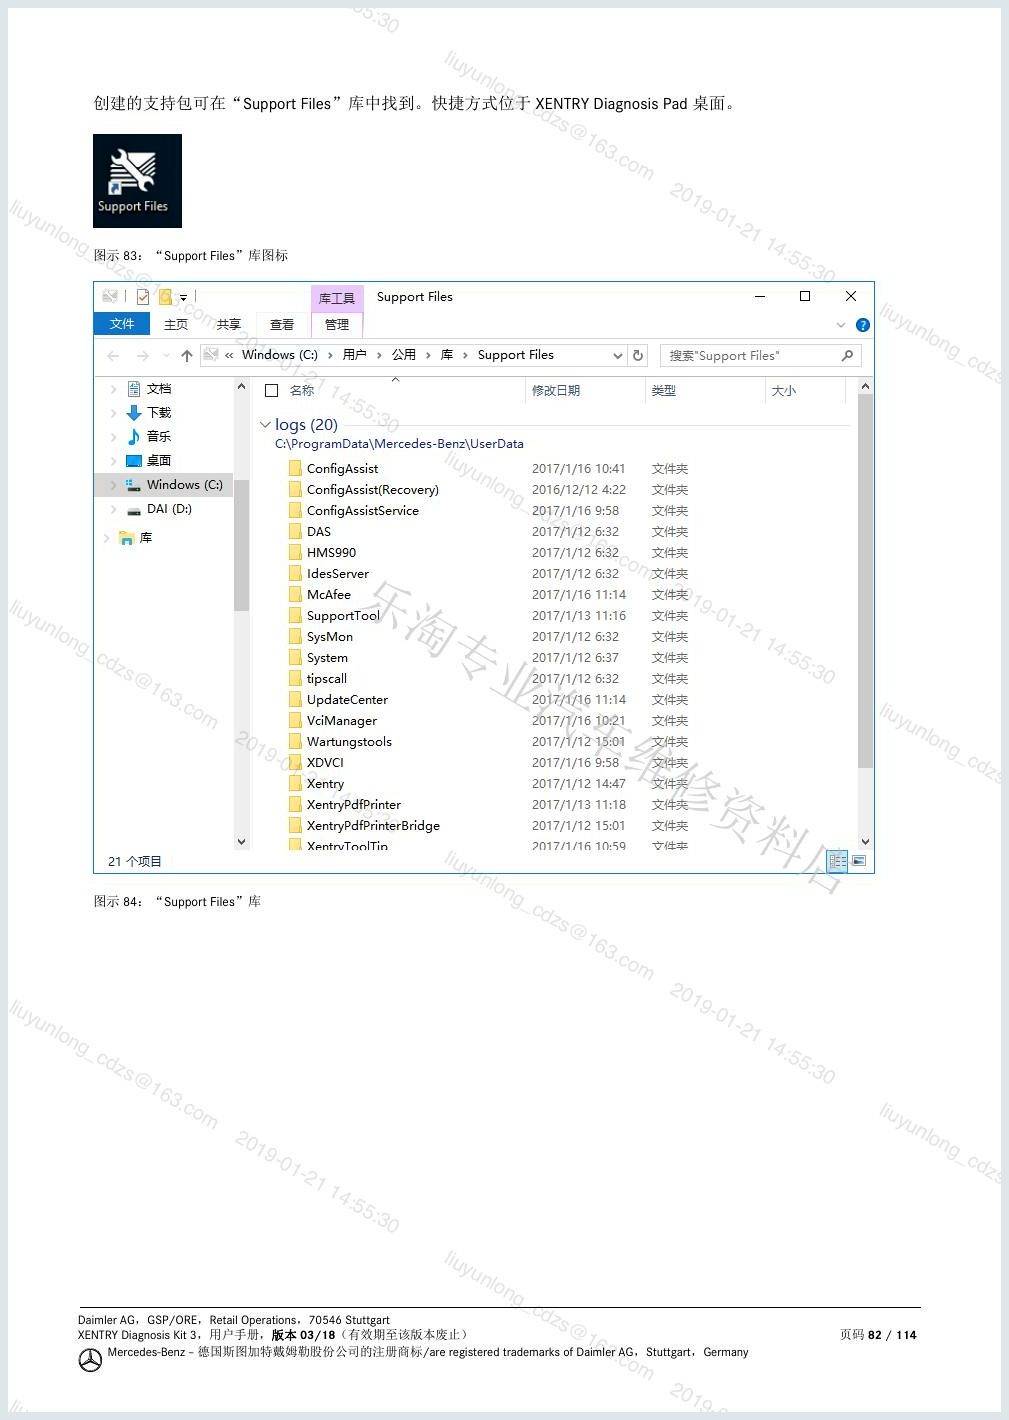Select the McAfee folder
Image resolution: width=1009 pixels, height=1420 pixels.
[328, 595]
